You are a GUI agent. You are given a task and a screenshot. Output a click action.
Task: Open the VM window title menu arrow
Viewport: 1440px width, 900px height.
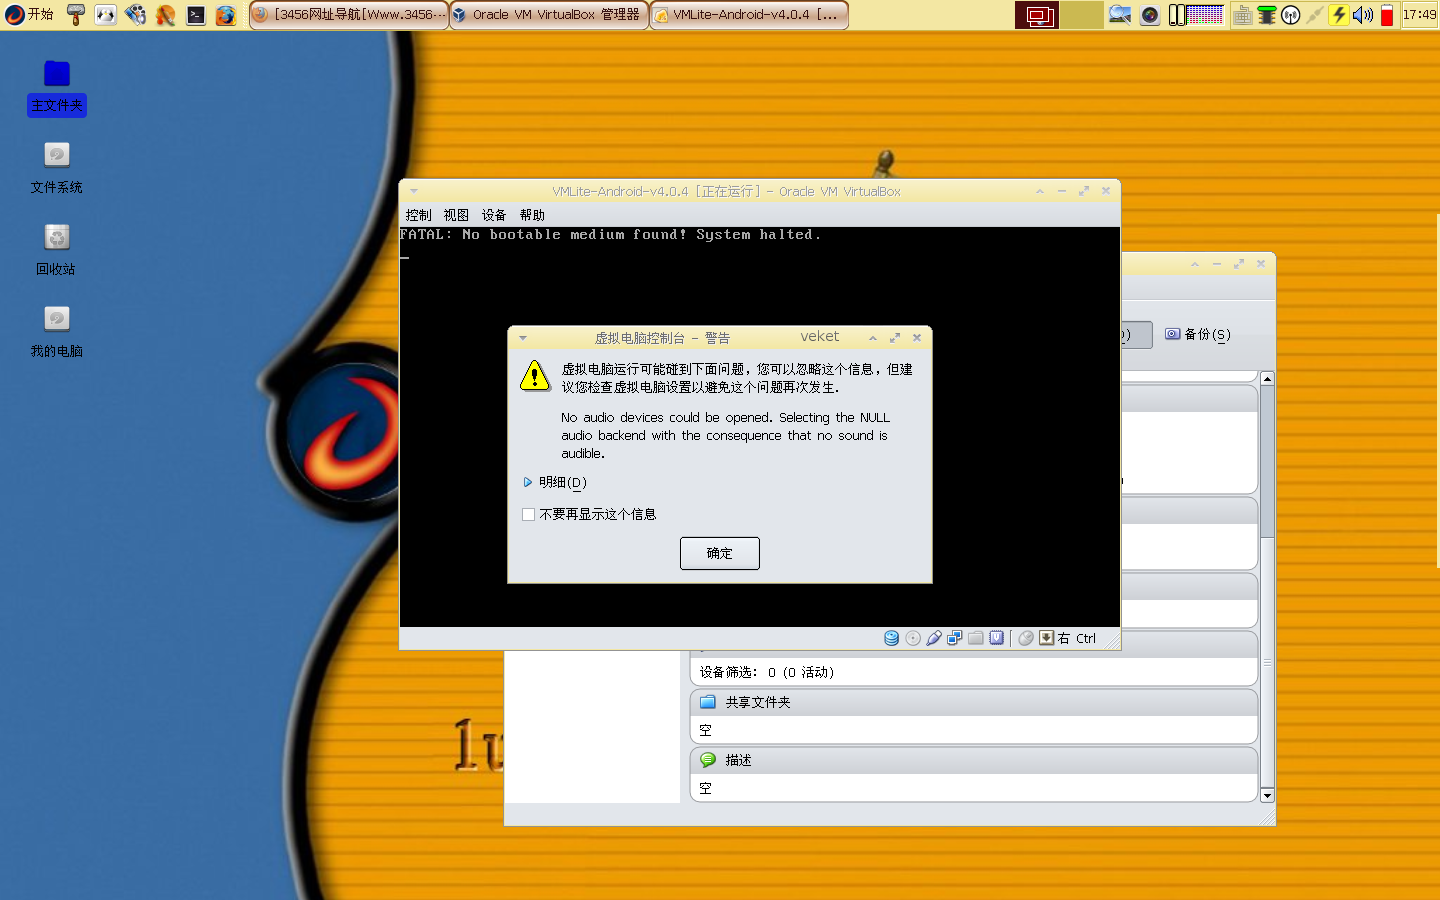coord(413,191)
